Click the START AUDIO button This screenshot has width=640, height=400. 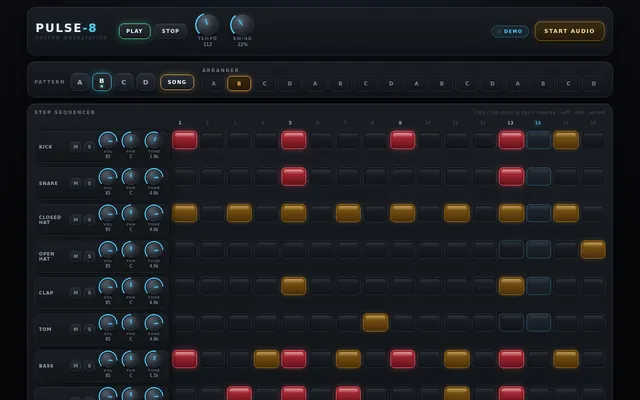(569, 31)
